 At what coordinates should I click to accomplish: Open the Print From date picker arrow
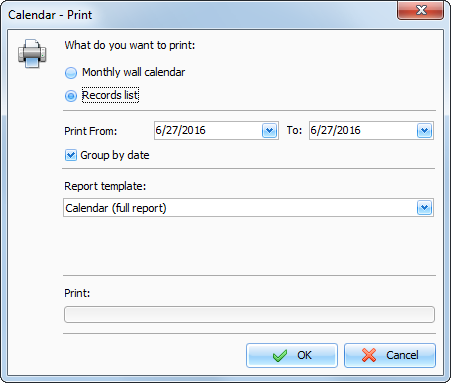(x=270, y=131)
